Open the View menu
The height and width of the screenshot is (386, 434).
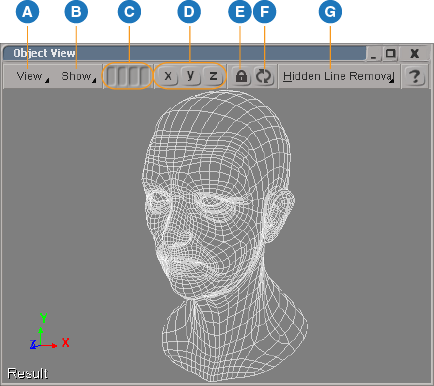point(32,76)
